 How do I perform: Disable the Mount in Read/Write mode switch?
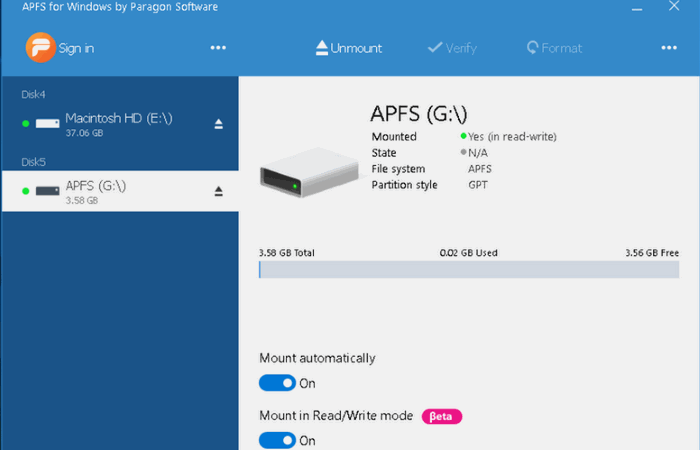277,441
